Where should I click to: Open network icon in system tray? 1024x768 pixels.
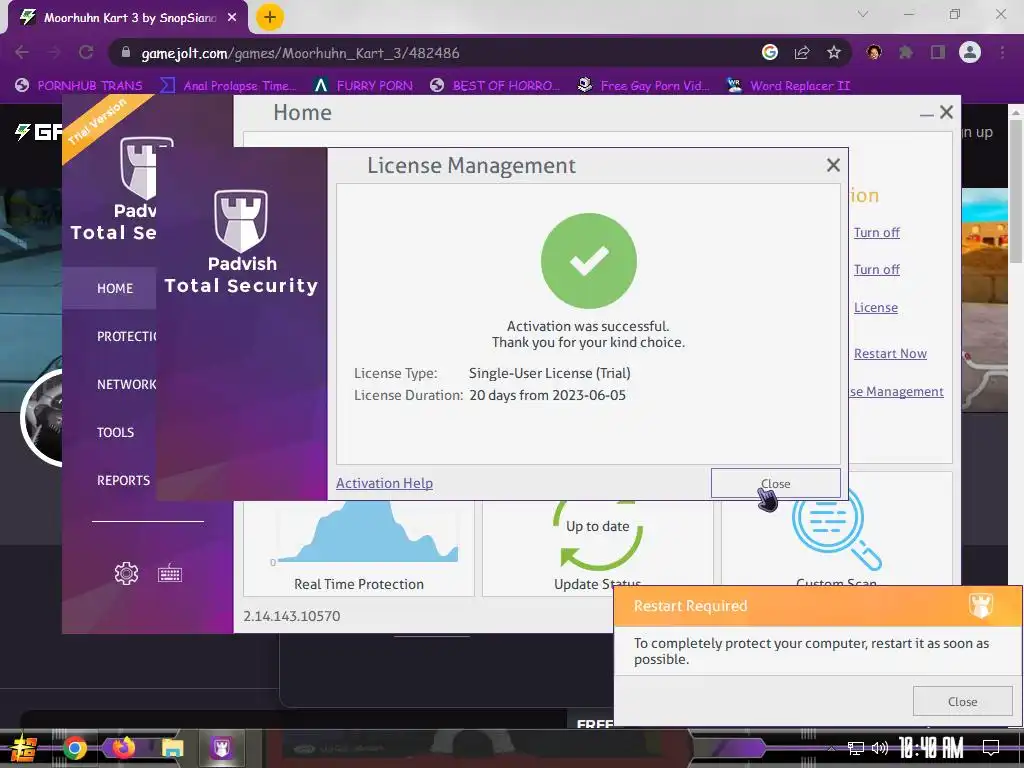(855, 748)
